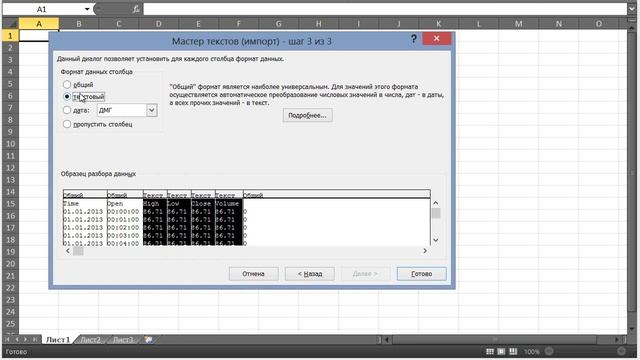Open the Name Box dropdown arrow

[87, 9]
